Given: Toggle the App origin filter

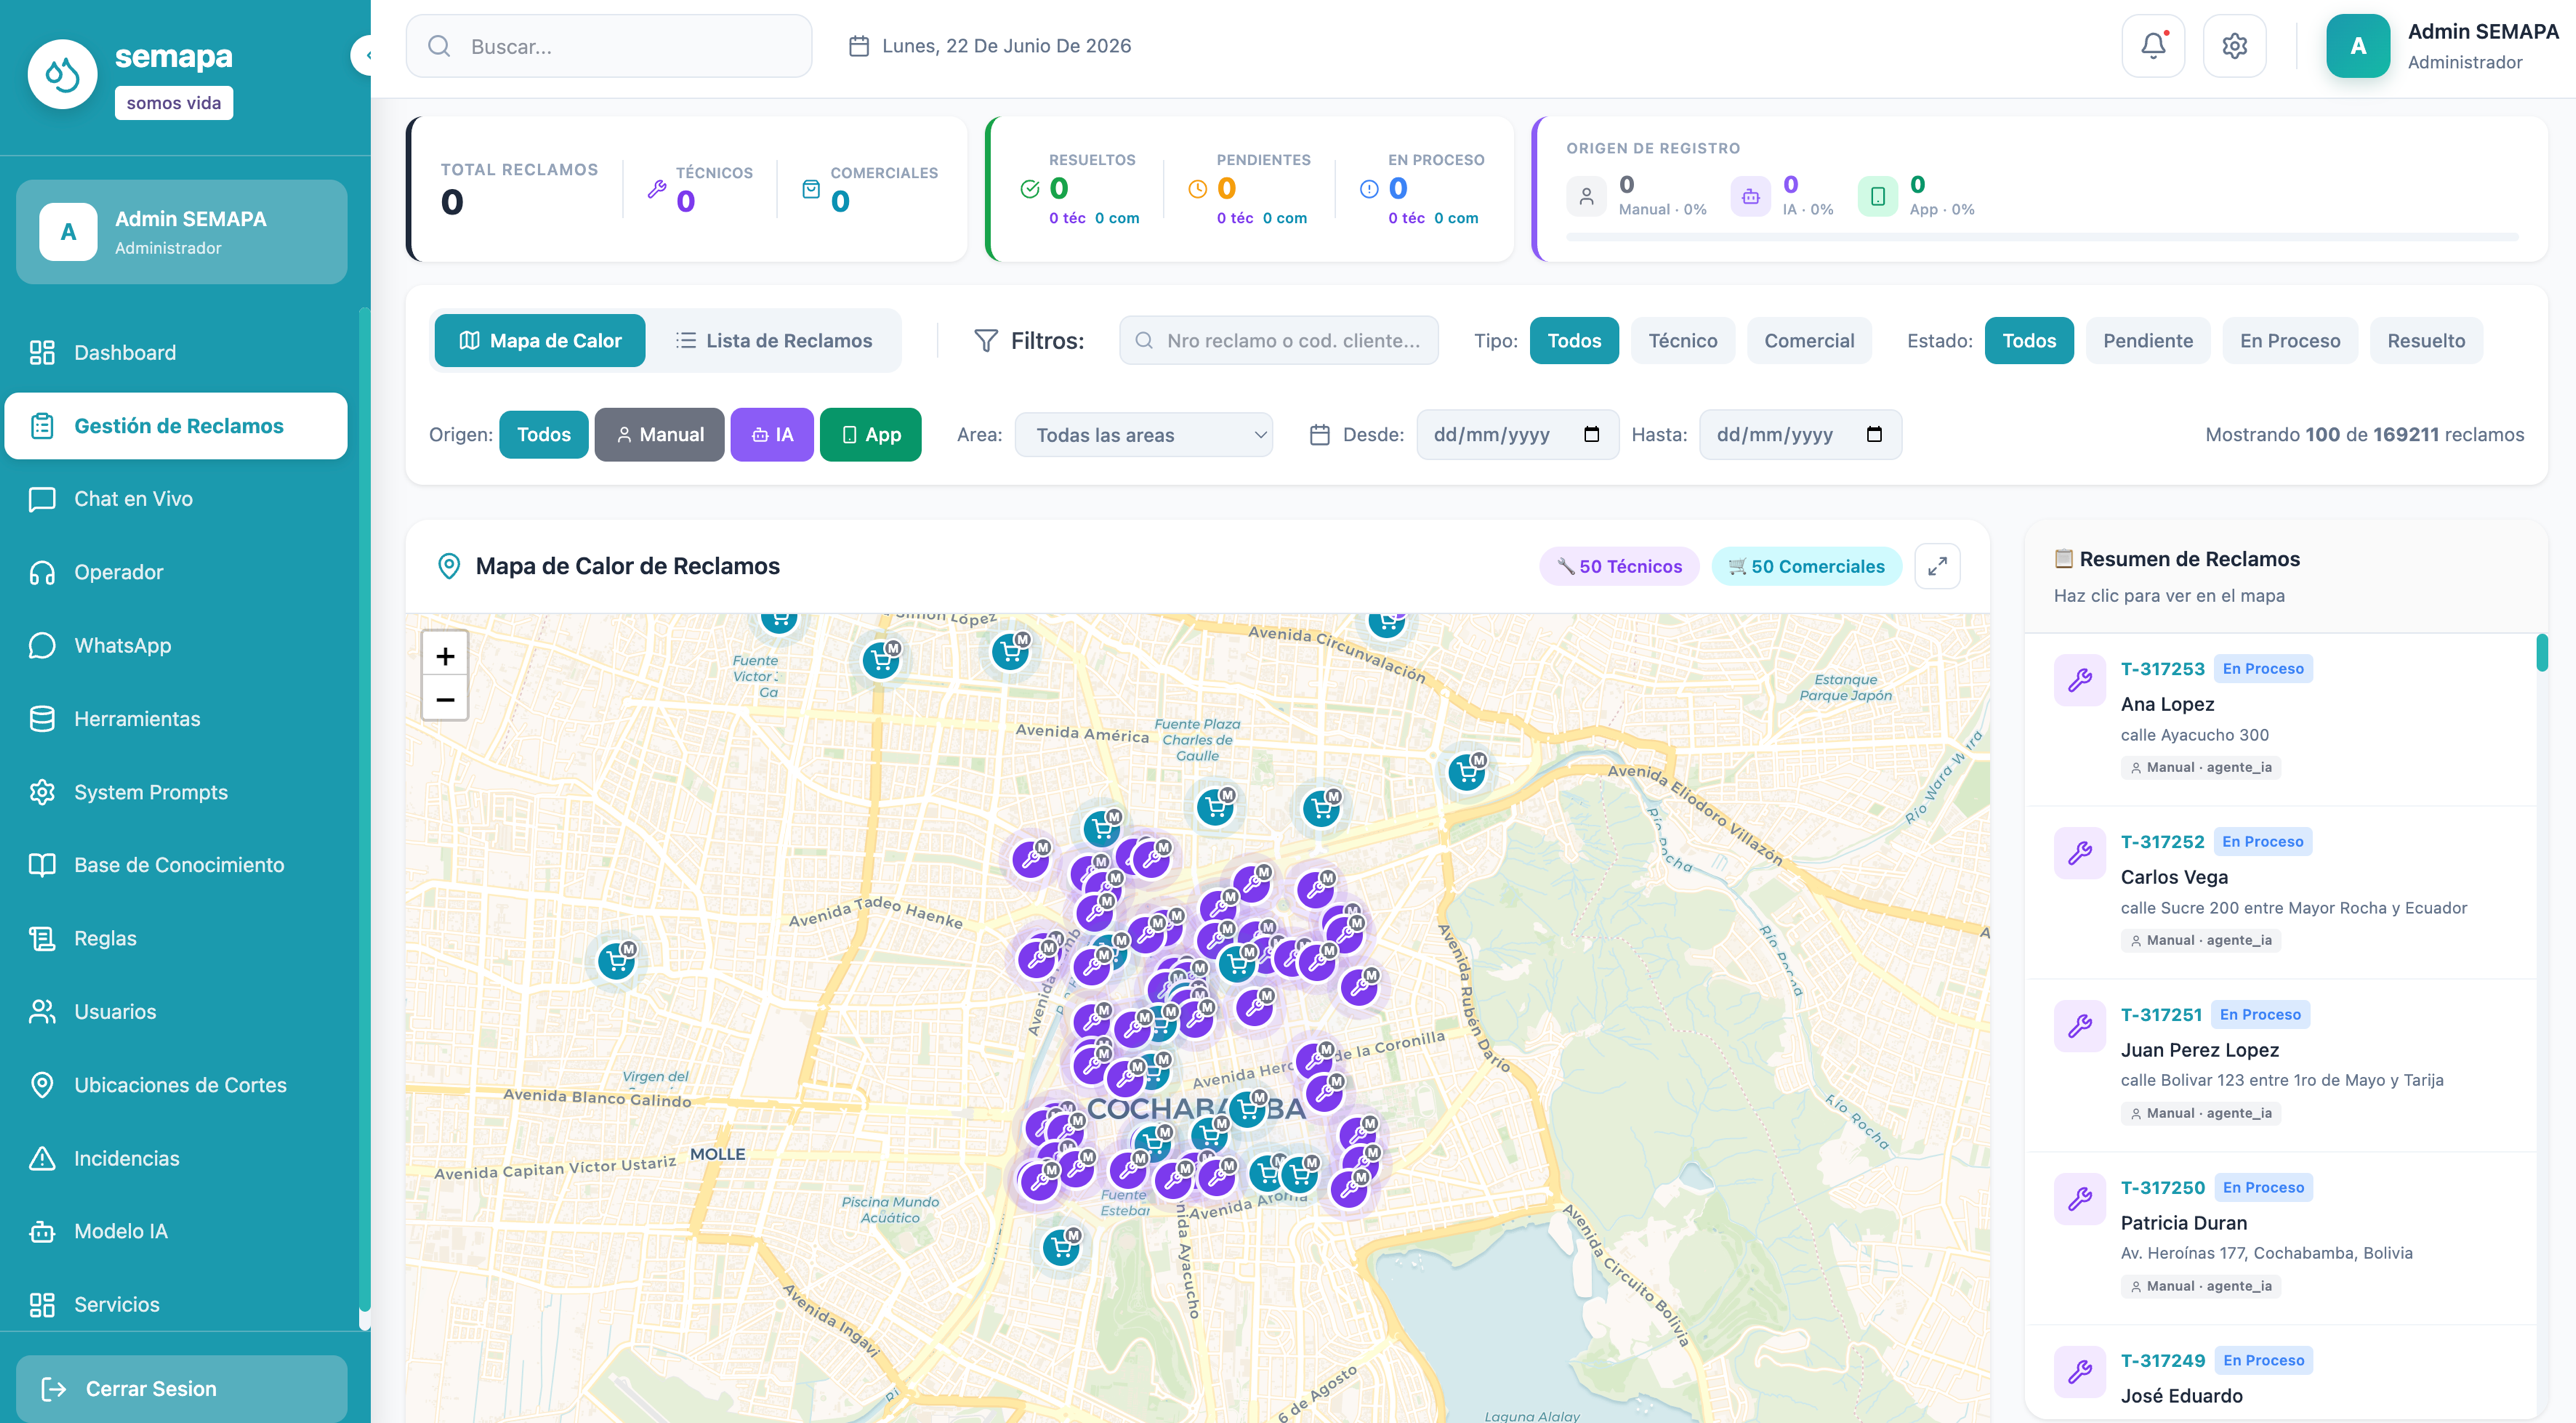Looking at the screenshot, I should [x=870, y=435].
